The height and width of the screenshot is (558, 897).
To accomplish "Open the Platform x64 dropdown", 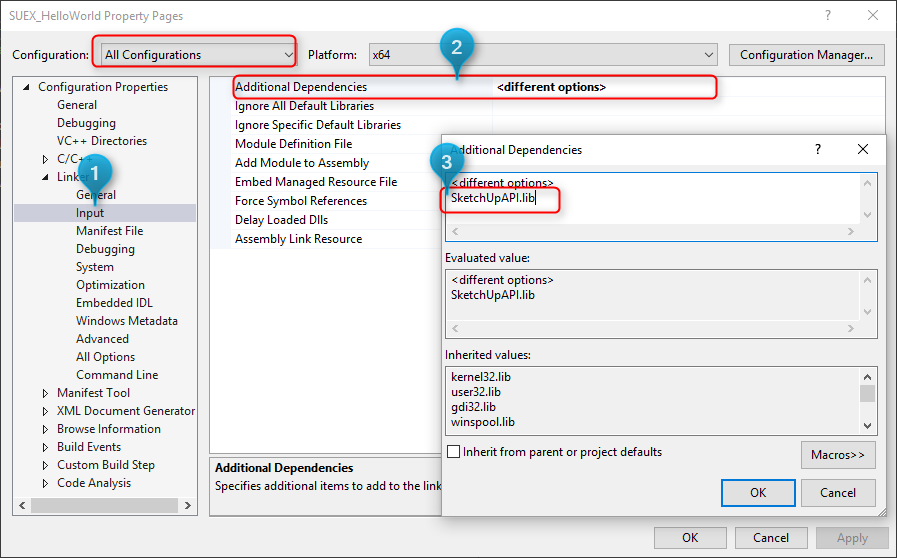I will pos(543,55).
